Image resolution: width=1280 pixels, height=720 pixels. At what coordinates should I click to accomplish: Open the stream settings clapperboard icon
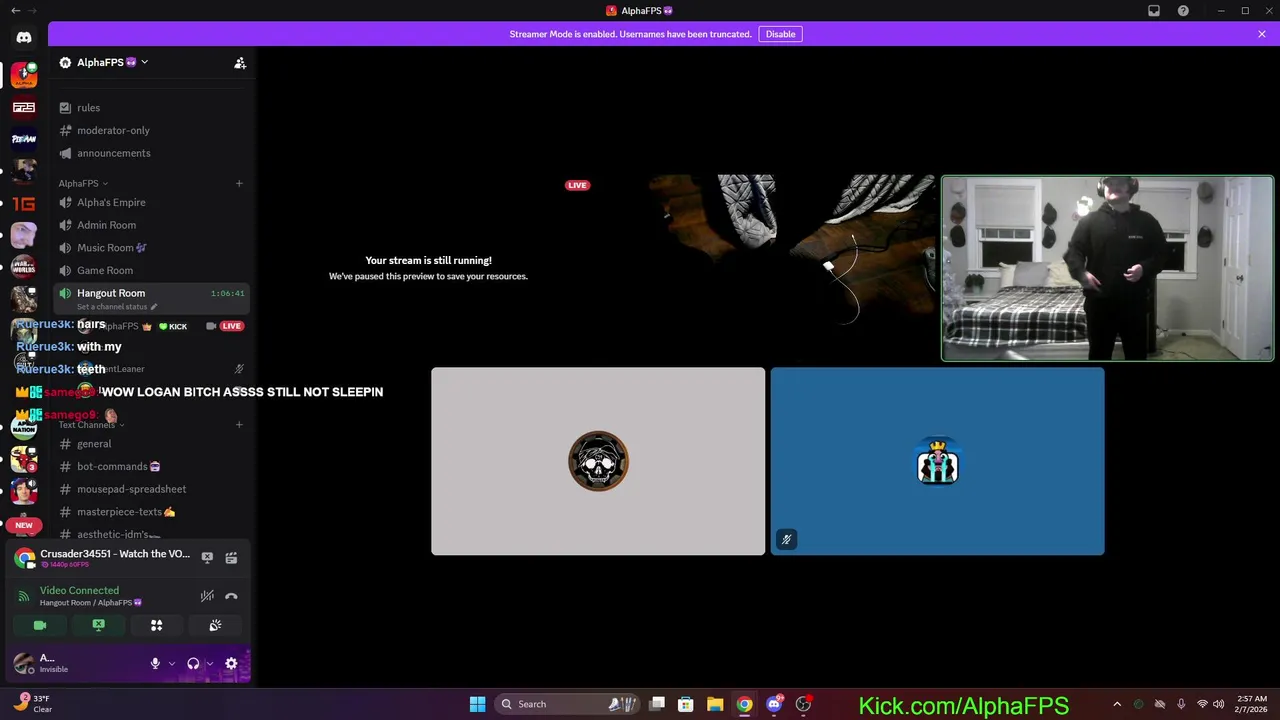click(x=231, y=558)
